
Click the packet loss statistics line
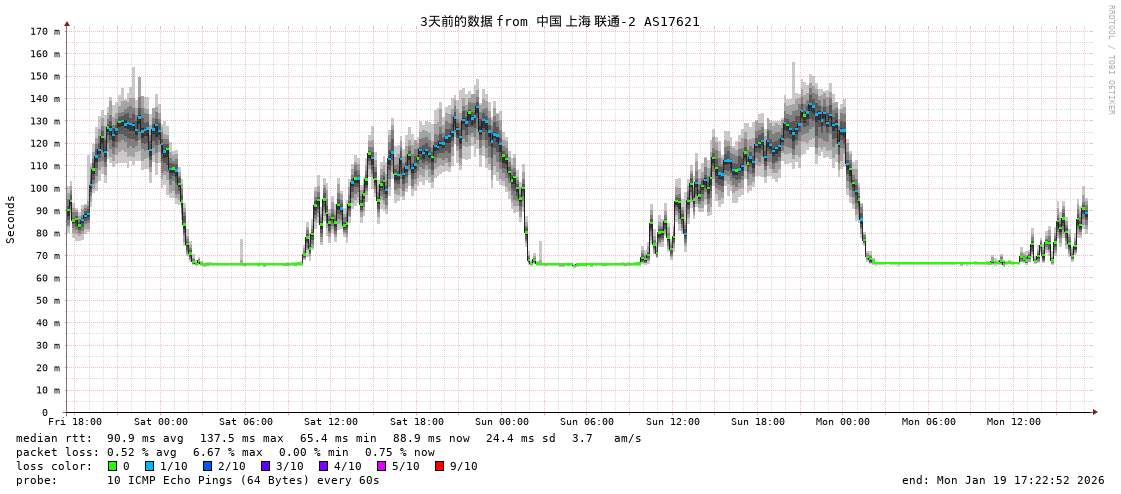point(225,452)
